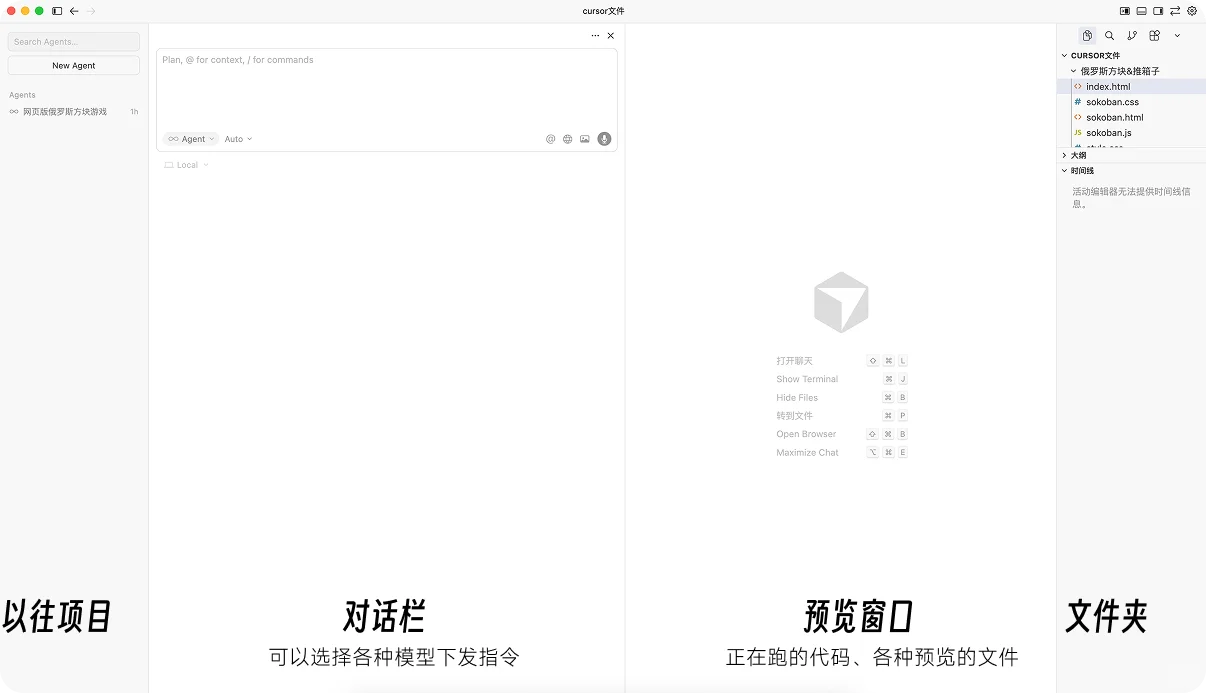
Task: Click the image attachment icon in chat
Action: 585,139
